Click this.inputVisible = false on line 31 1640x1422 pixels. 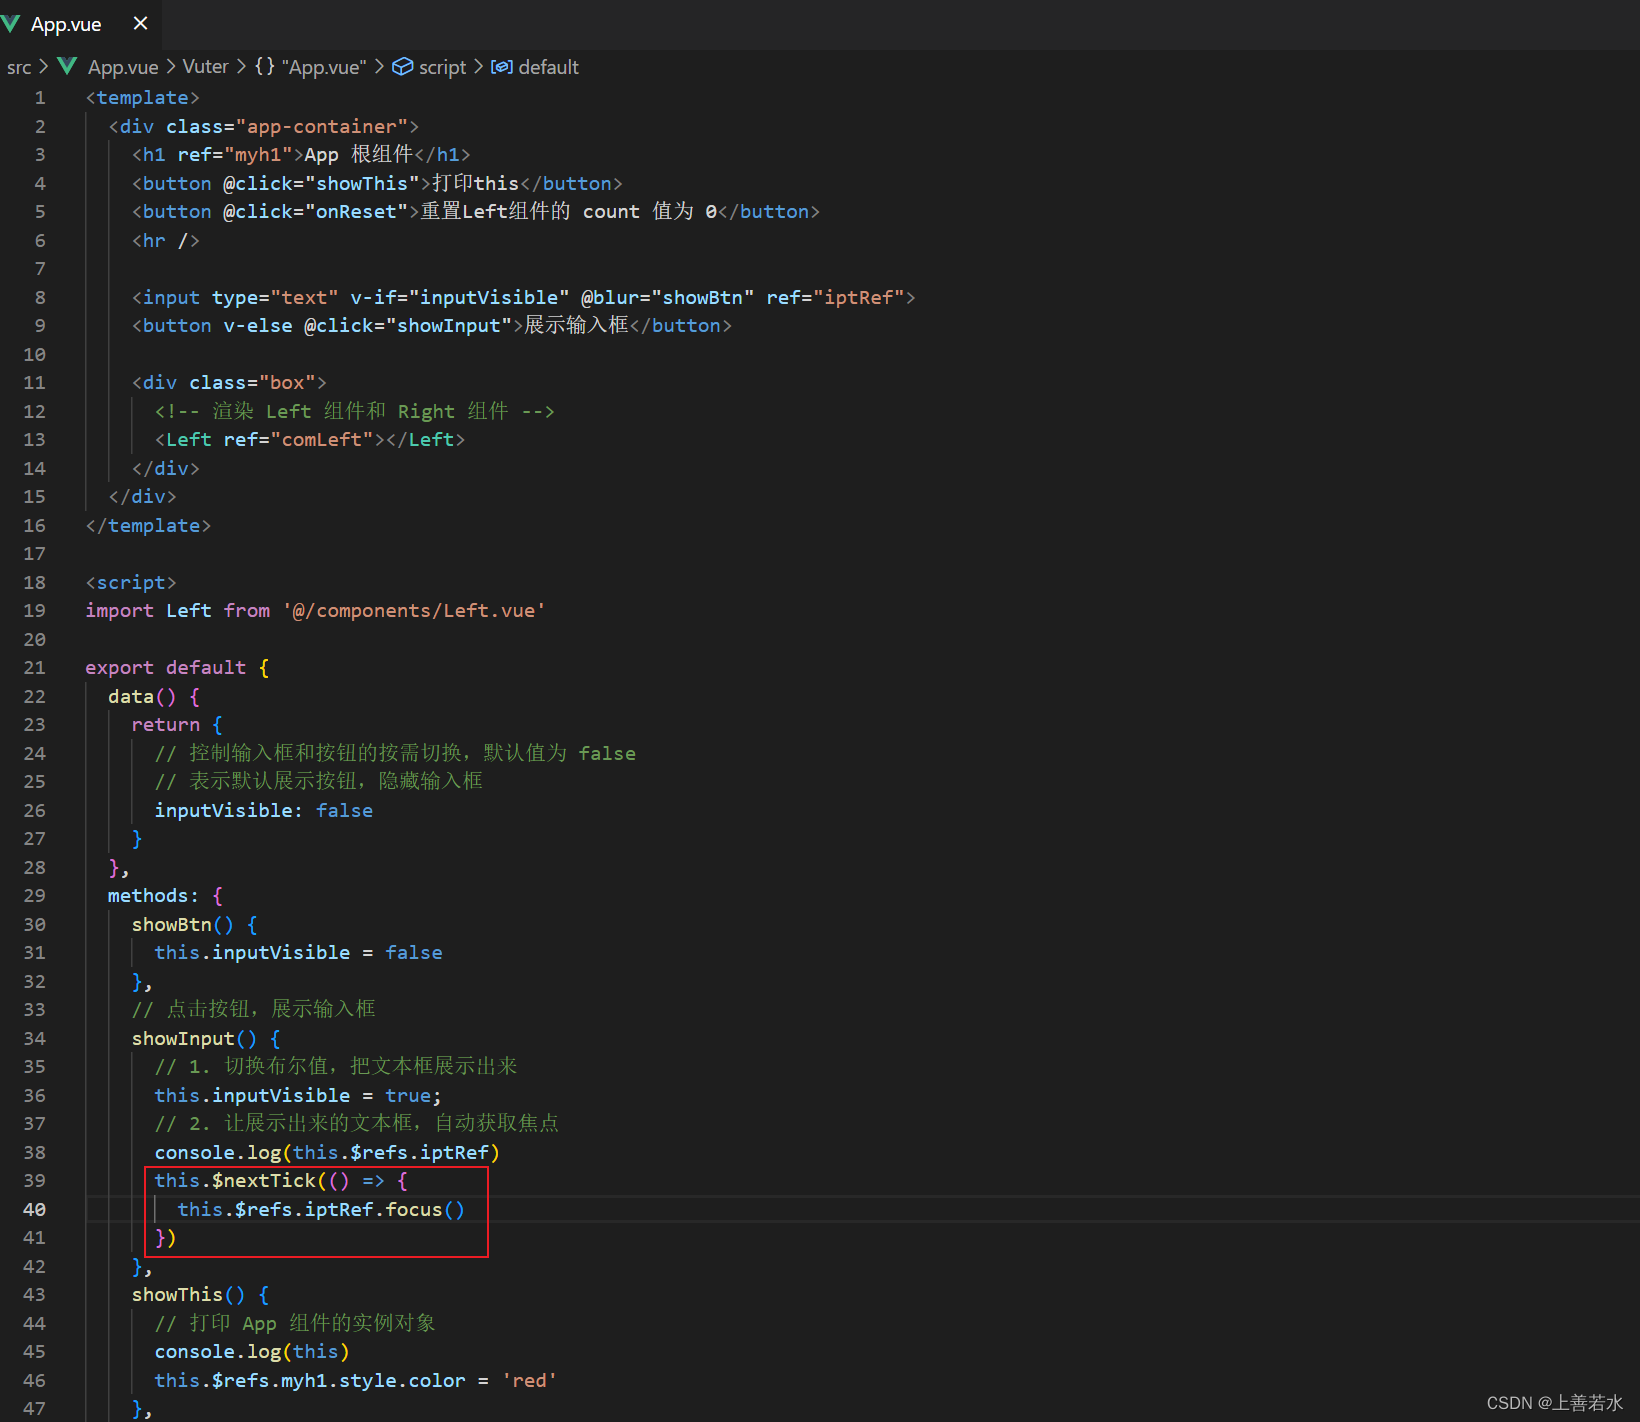(298, 953)
